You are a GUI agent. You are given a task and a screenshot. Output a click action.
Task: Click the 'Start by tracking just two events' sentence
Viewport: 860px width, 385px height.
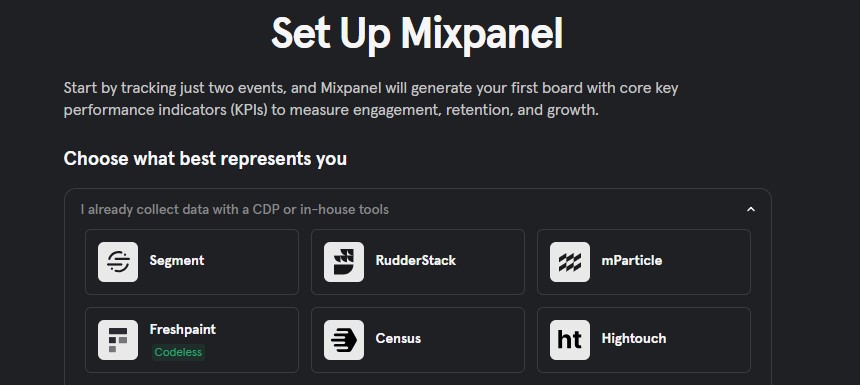371,88
